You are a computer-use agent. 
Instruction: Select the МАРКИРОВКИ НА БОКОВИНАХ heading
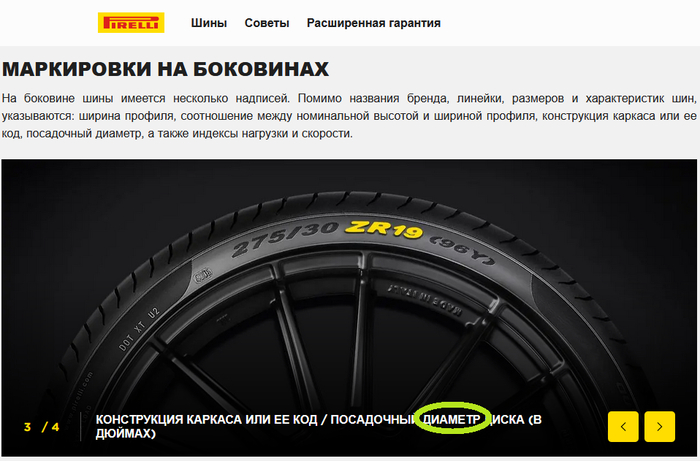coord(166,69)
